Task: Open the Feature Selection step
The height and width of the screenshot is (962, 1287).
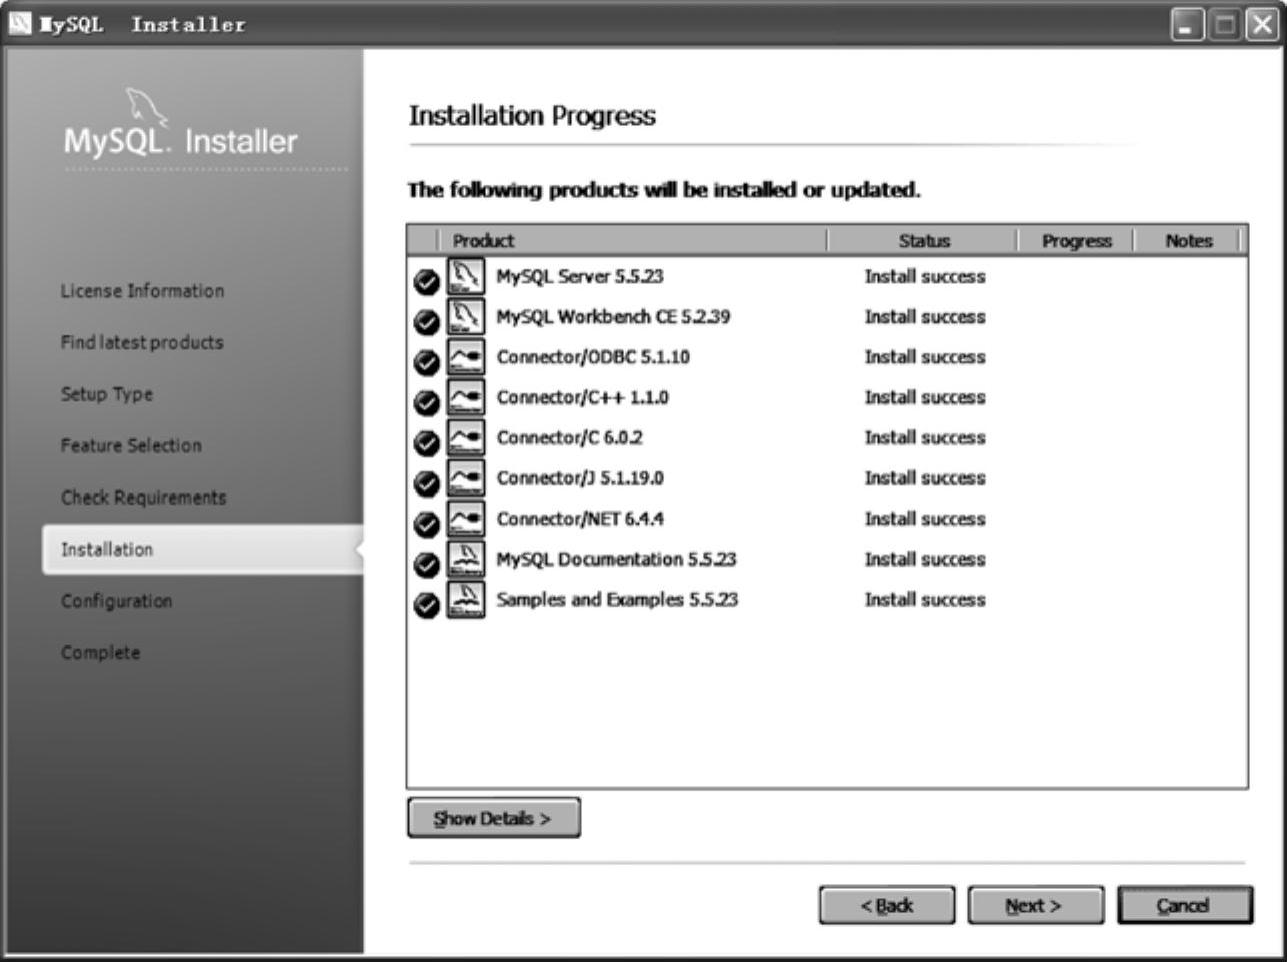Action: pyautogui.click(x=131, y=446)
